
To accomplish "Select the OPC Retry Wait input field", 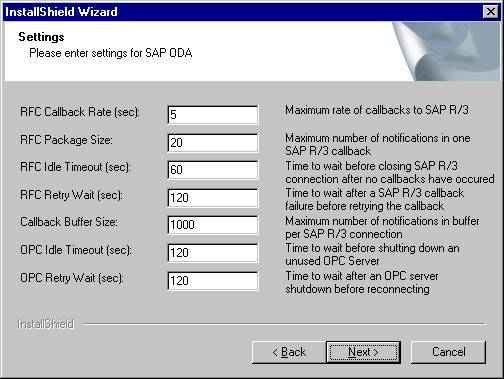I will pos(213,281).
